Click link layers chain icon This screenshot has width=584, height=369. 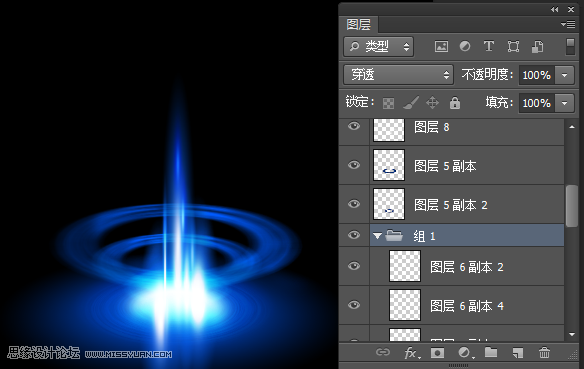(383, 352)
